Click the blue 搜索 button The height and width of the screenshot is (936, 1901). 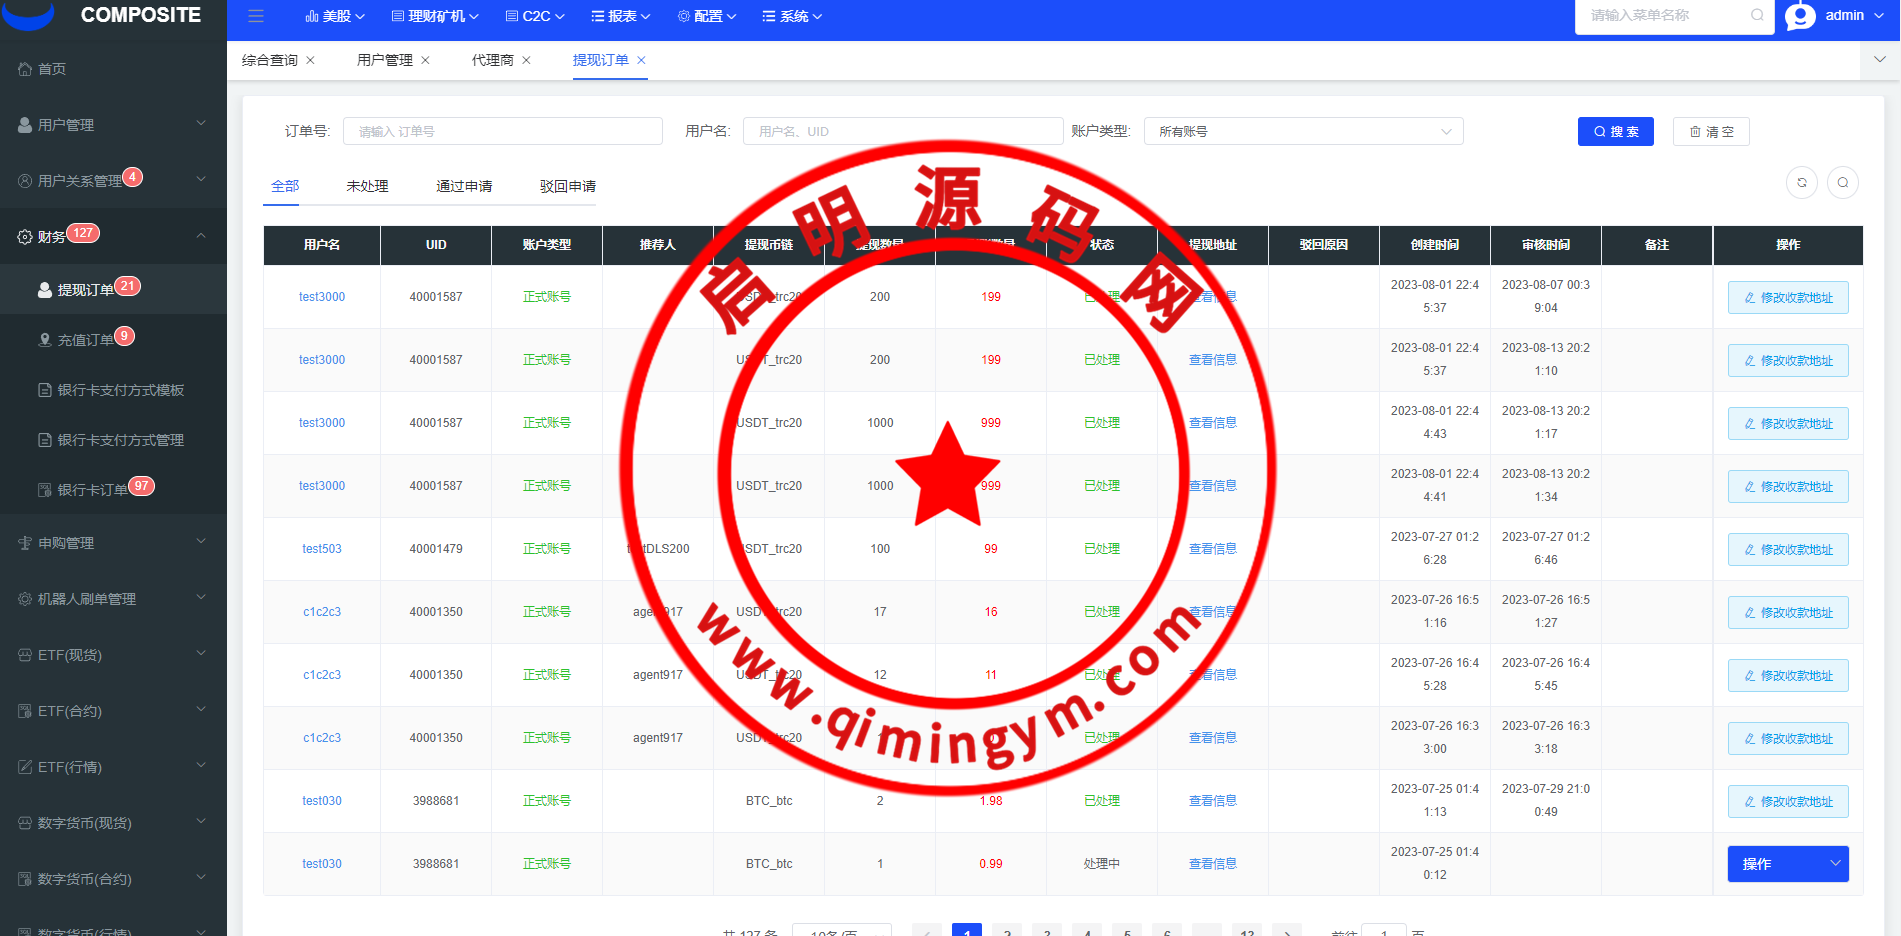tap(1615, 132)
